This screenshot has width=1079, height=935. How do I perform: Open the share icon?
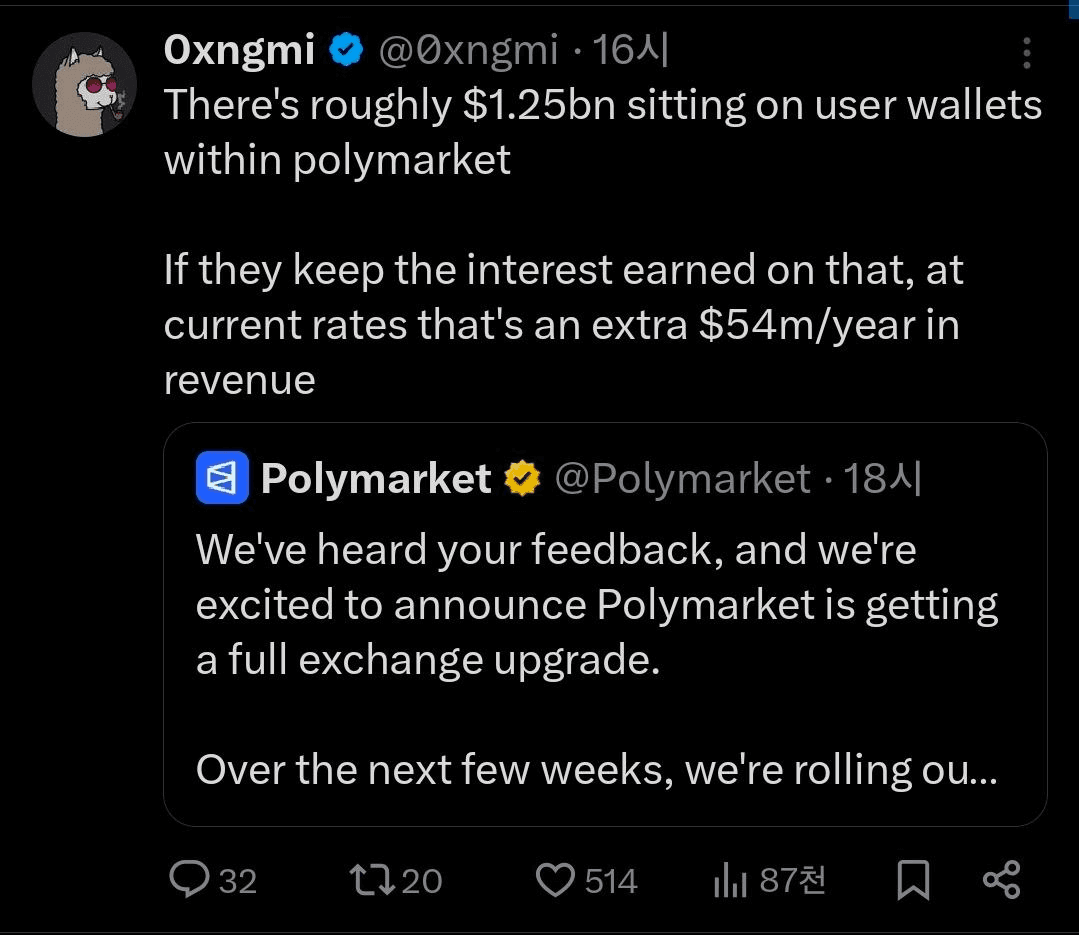click(1001, 880)
